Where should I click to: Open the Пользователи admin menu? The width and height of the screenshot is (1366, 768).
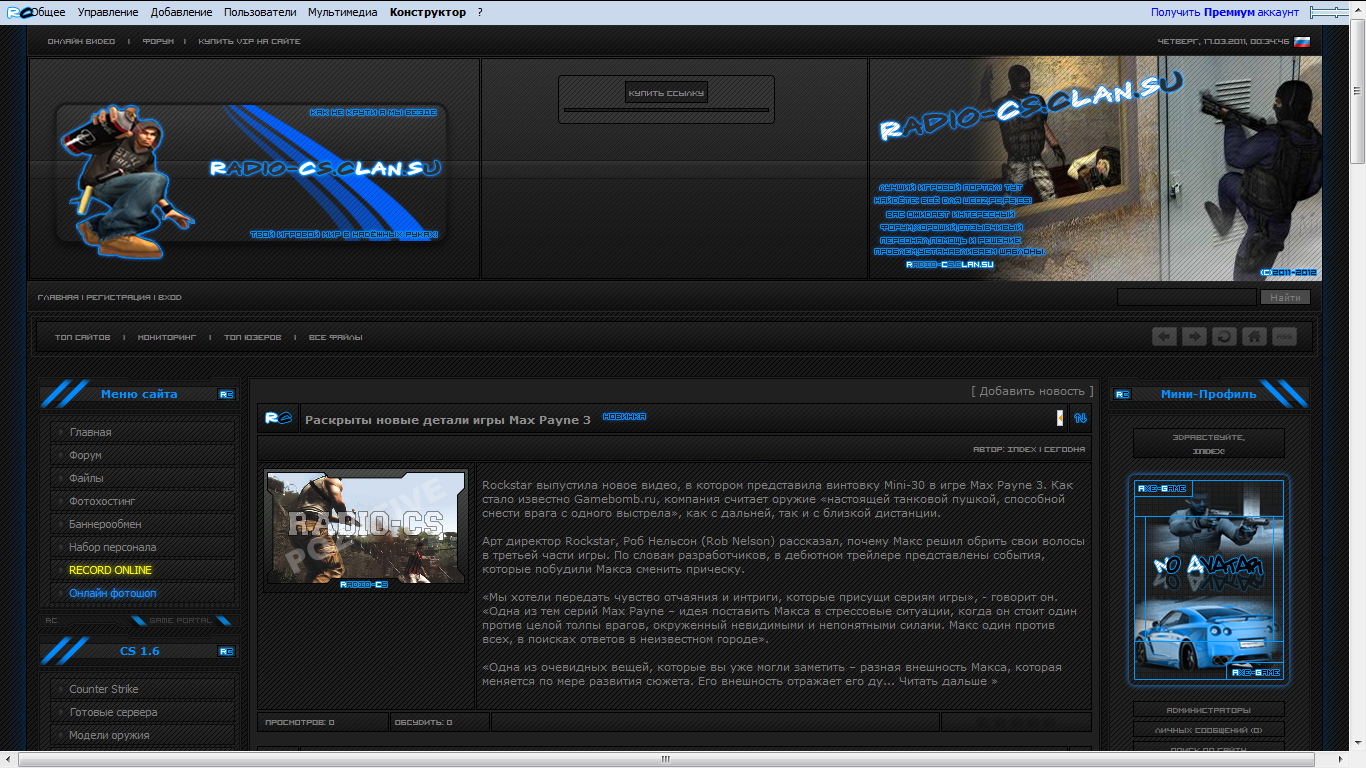(260, 12)
